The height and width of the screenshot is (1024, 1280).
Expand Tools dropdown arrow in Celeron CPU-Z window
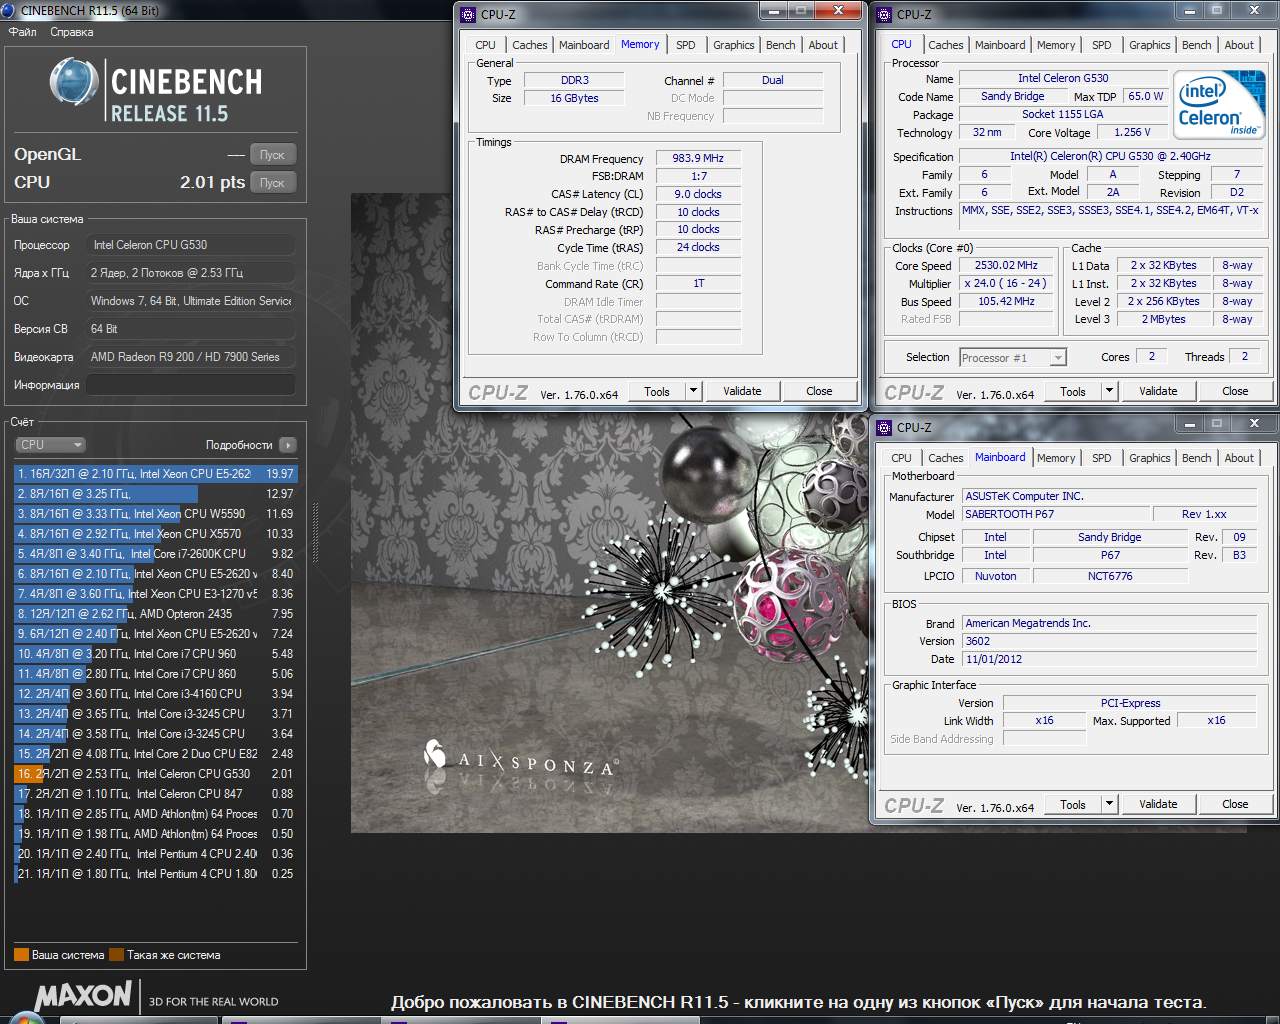[x=1109, y=391]
